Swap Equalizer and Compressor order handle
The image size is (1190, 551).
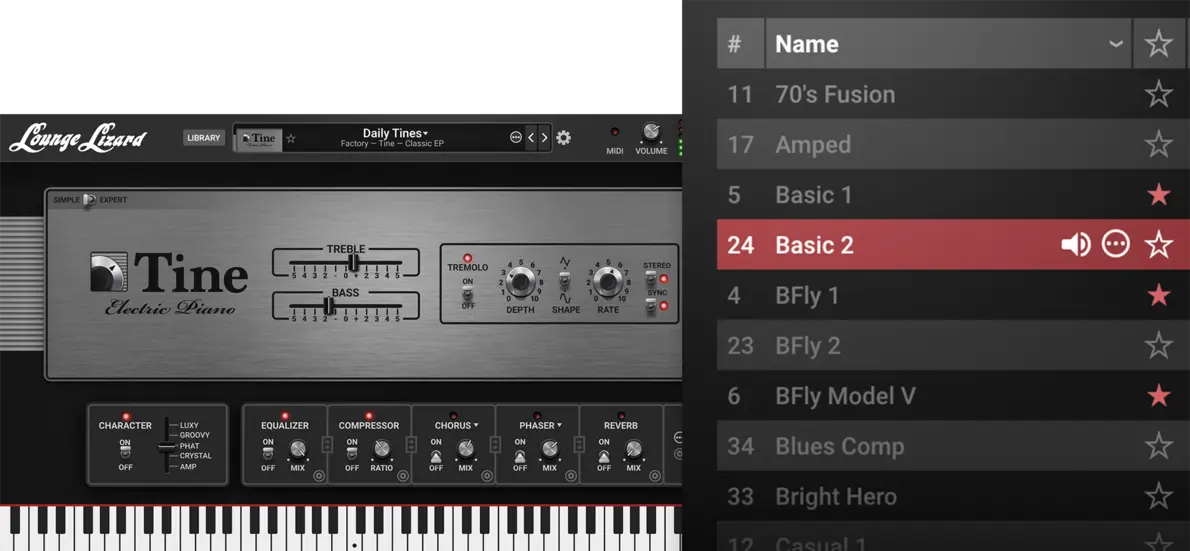tap(327, 445)
